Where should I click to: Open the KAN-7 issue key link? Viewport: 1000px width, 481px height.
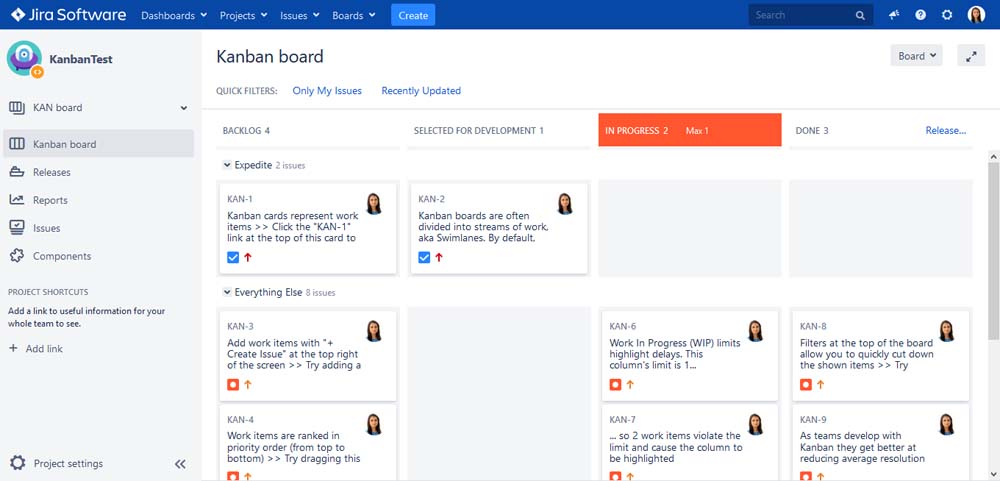(x=622, y=419)
